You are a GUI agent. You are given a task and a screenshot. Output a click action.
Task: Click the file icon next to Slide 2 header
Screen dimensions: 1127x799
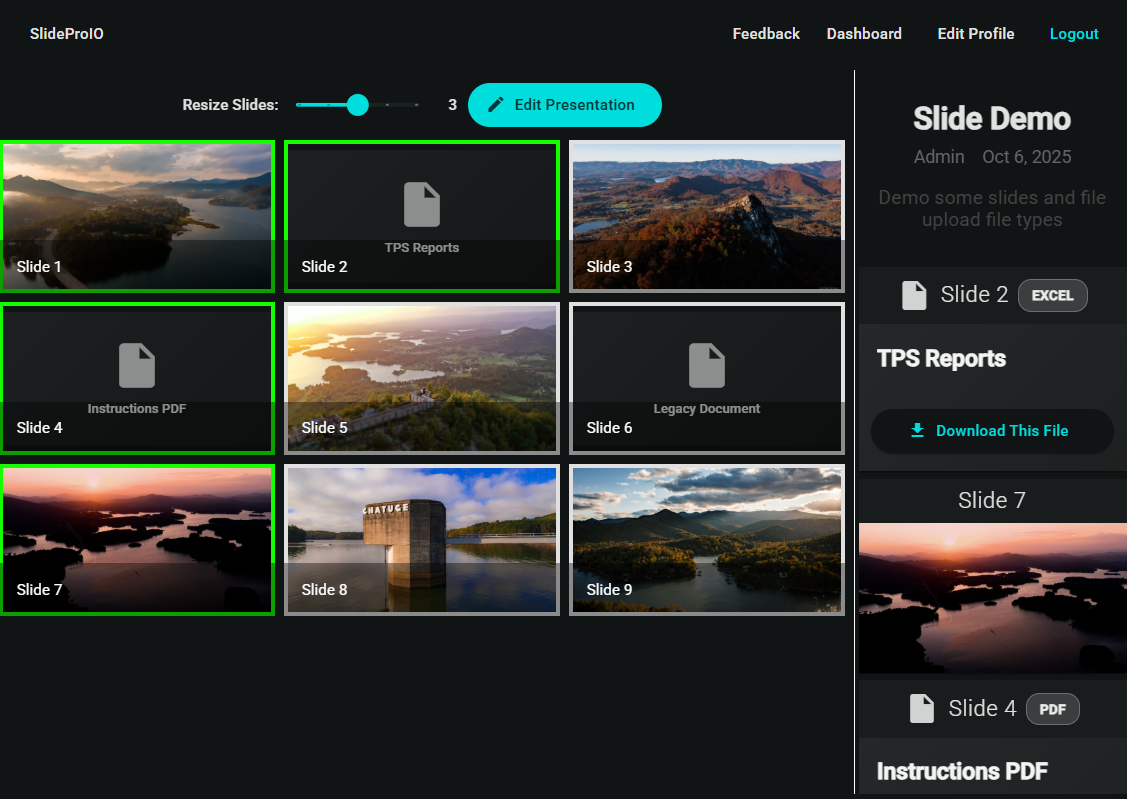[913, 294]
